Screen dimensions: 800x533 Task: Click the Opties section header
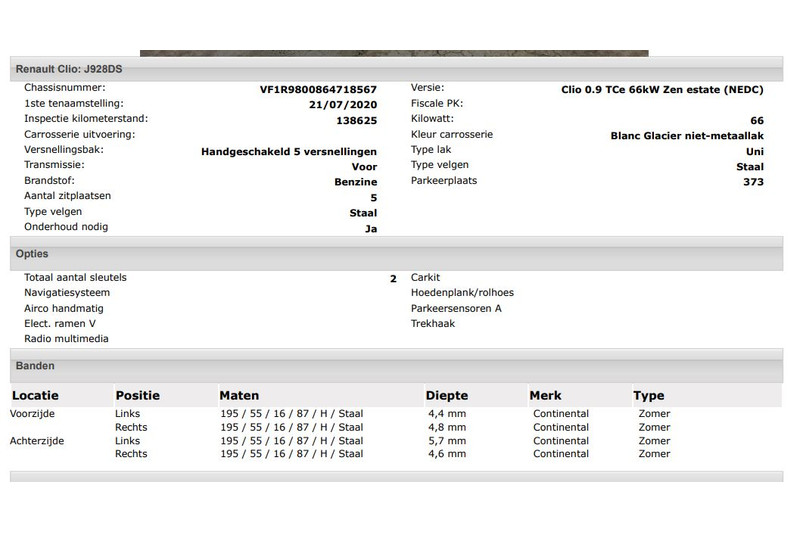coord(32,254)
